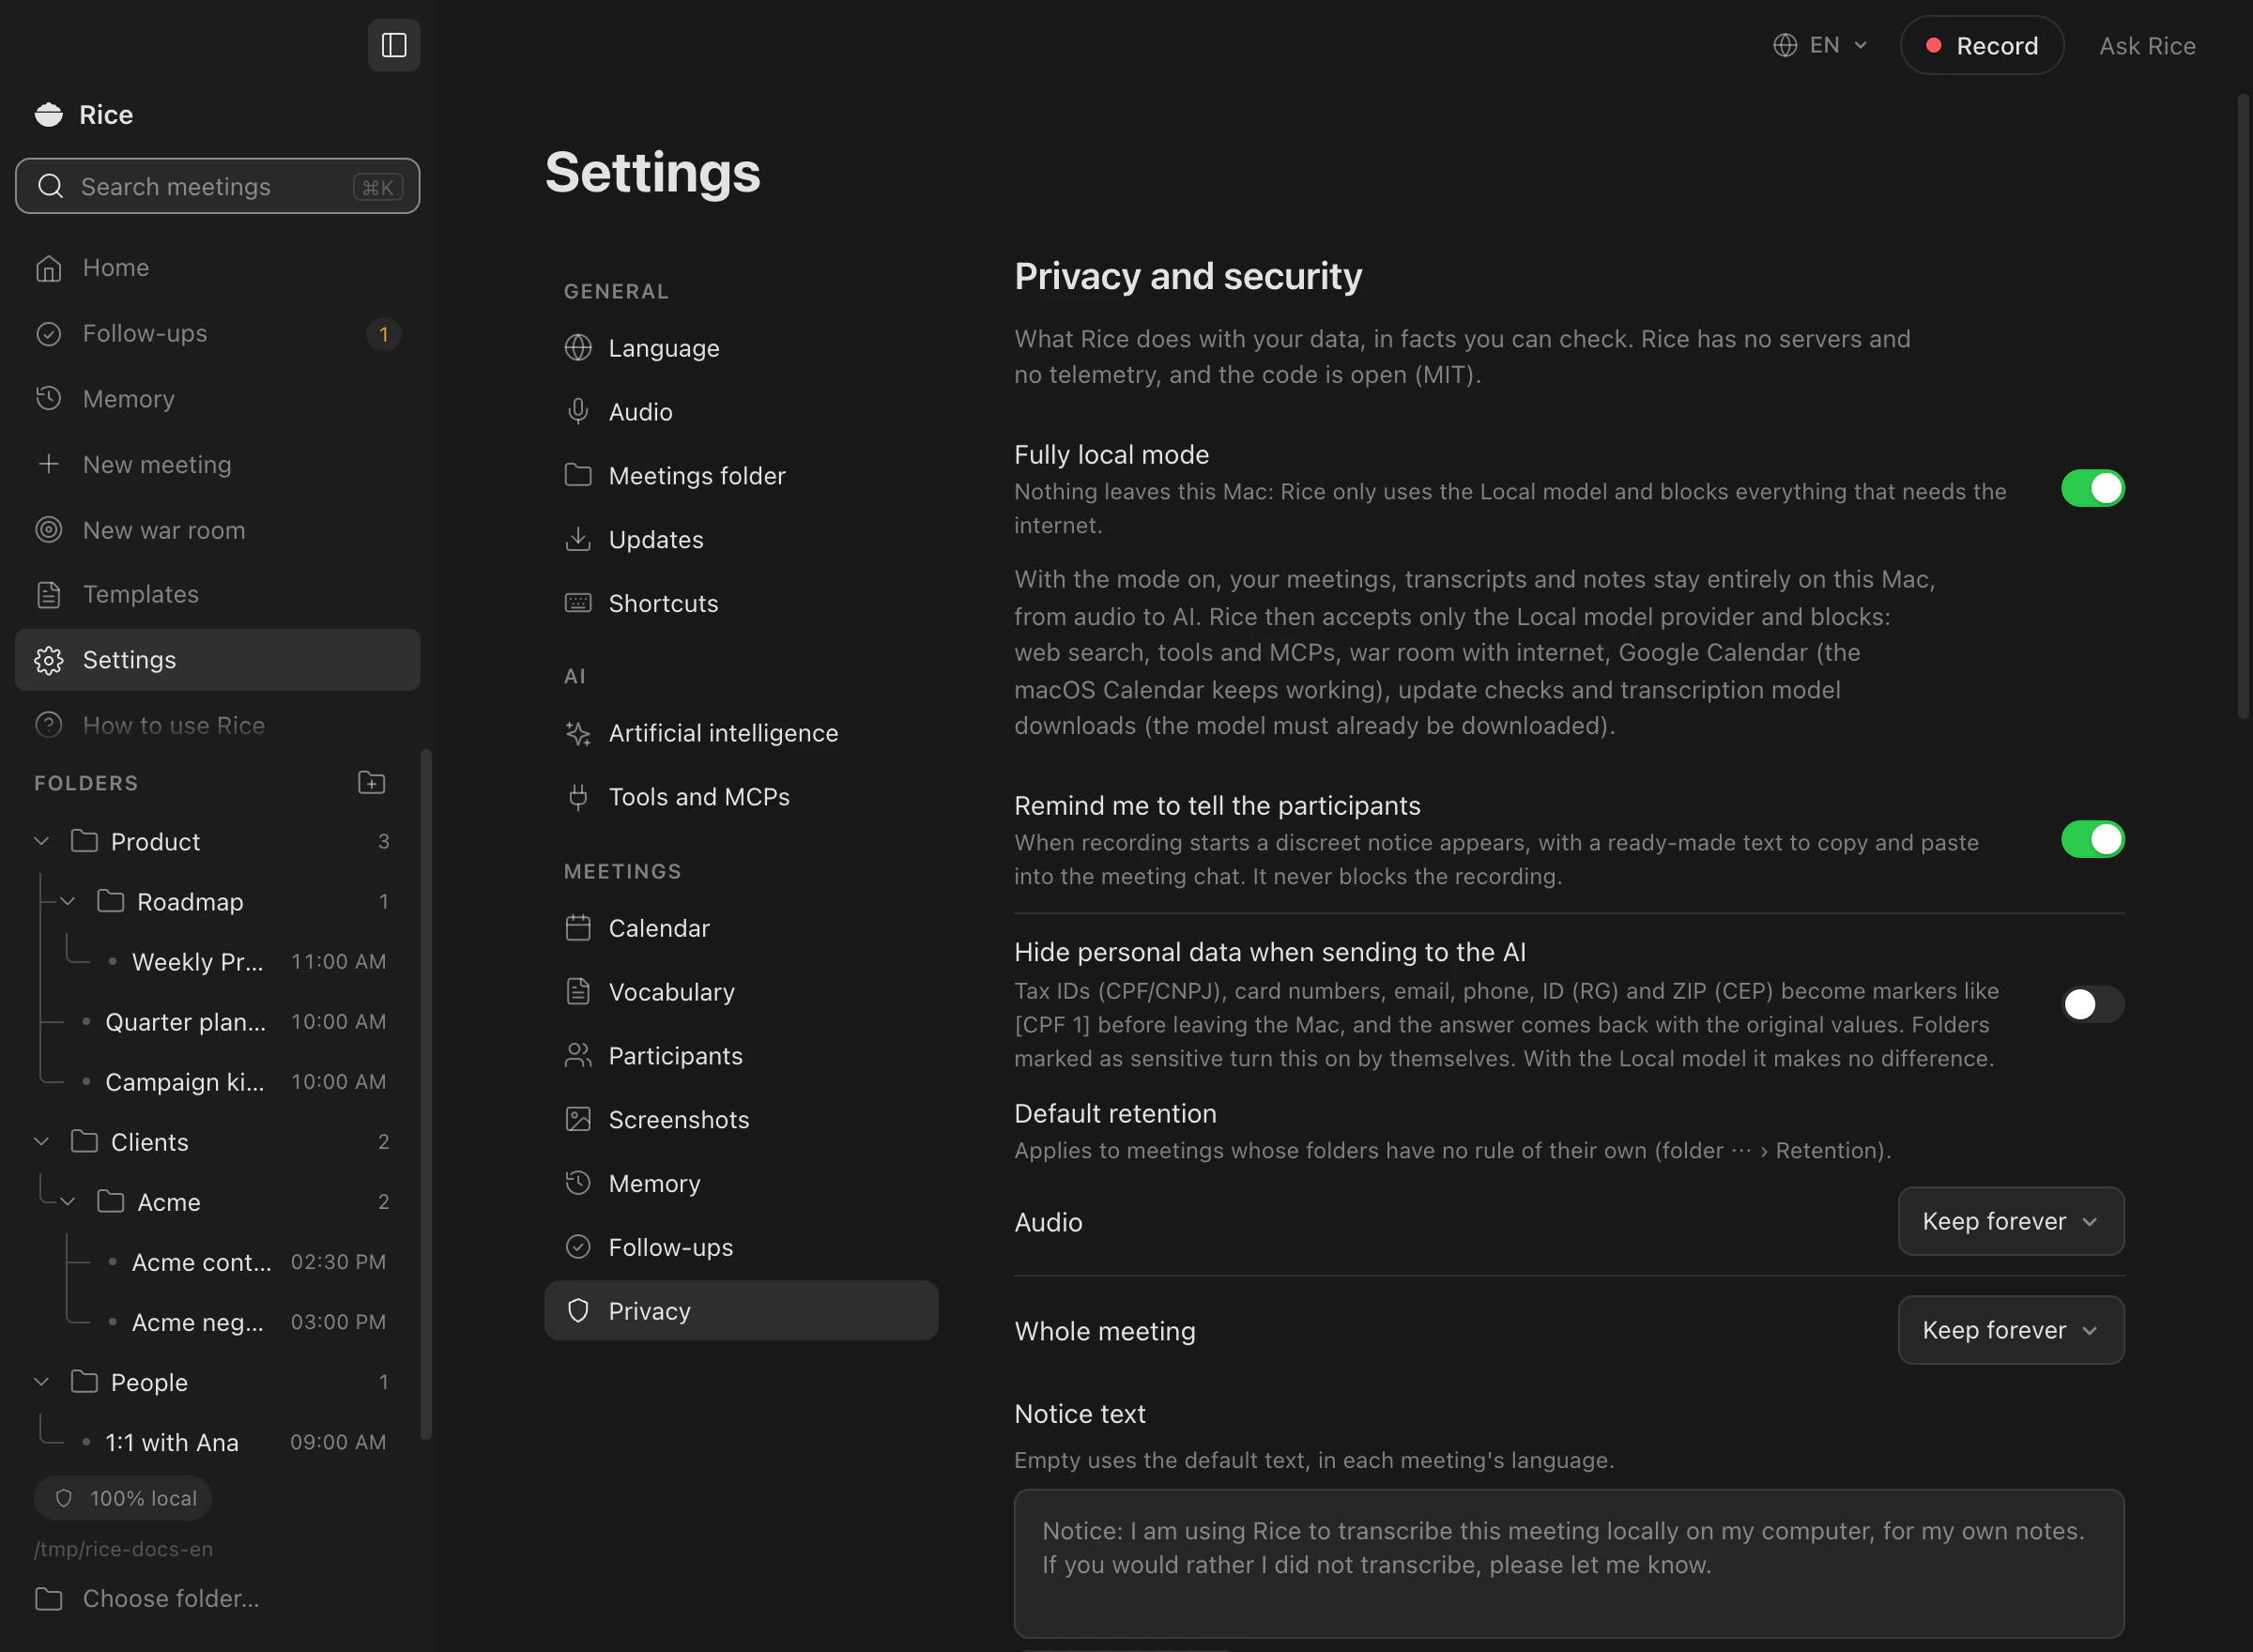Open the EN language selector

point(1821,45)
